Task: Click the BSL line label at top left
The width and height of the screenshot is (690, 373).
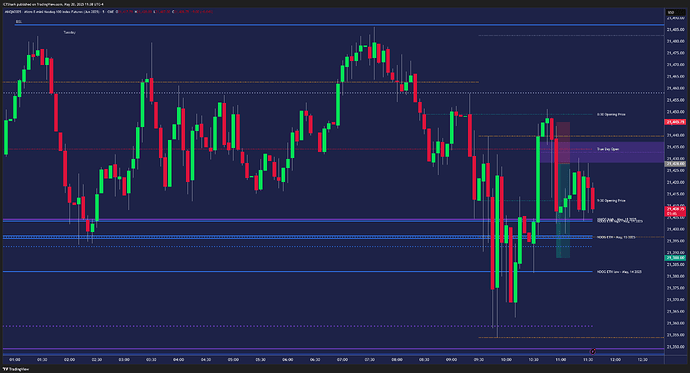Action: tap(18, 21)
